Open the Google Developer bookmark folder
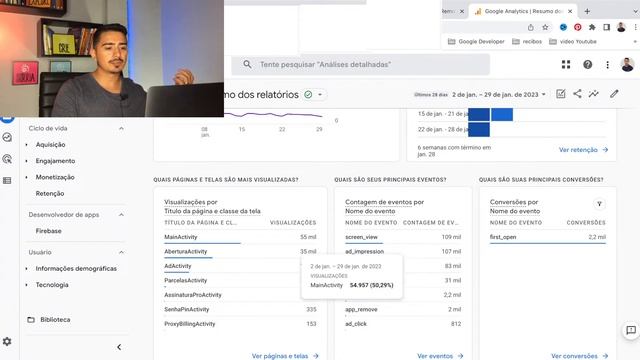 coord(476,42)
